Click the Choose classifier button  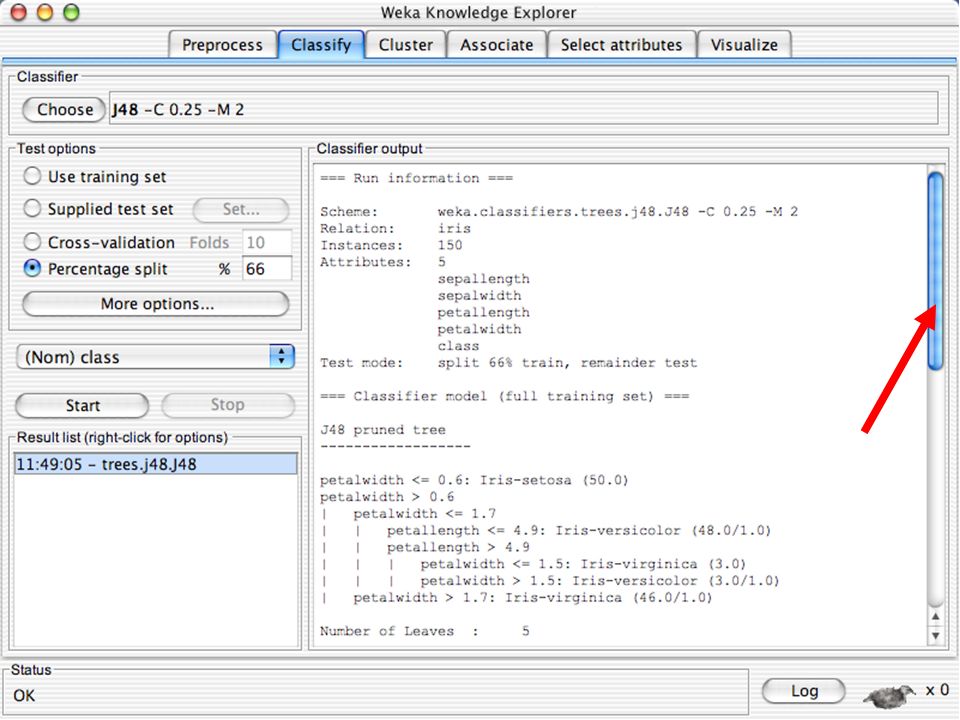click(x=64, y=110)
